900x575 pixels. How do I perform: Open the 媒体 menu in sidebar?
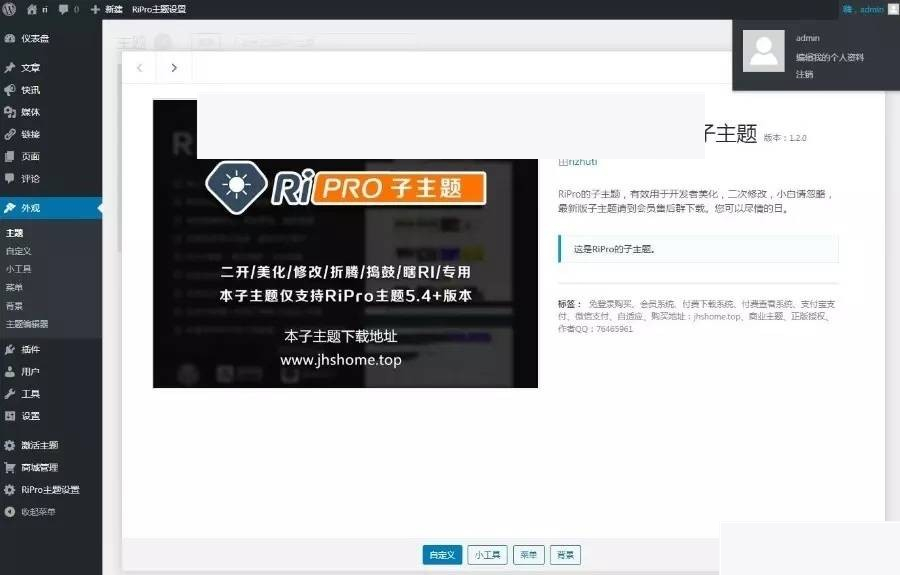(30, 112)
